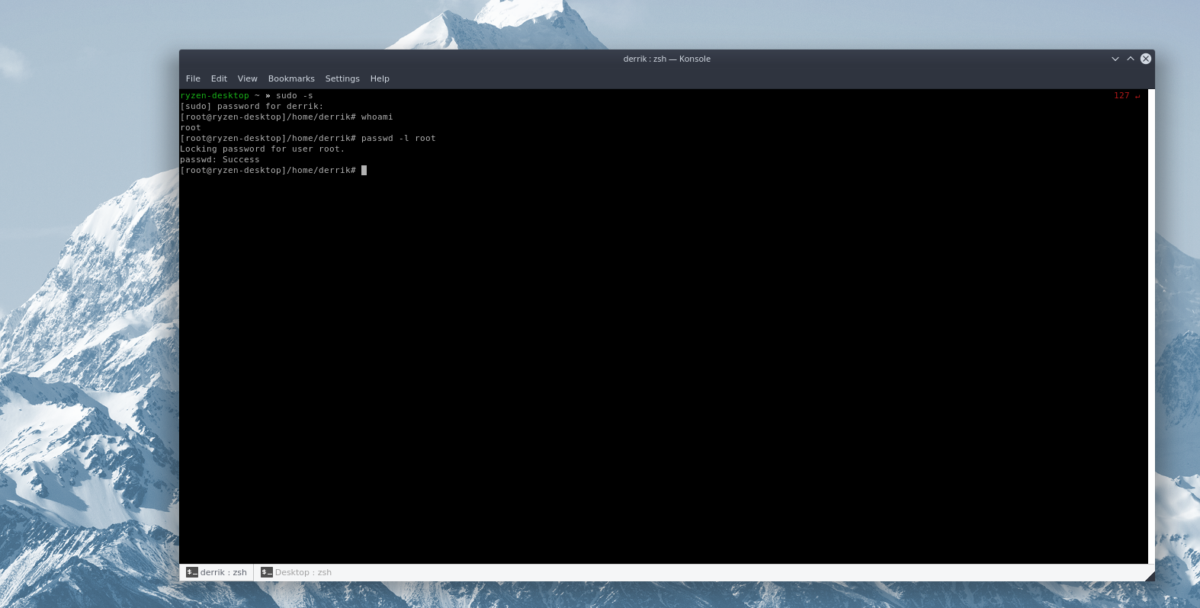Open the Settings menu

tap(342, 78)
